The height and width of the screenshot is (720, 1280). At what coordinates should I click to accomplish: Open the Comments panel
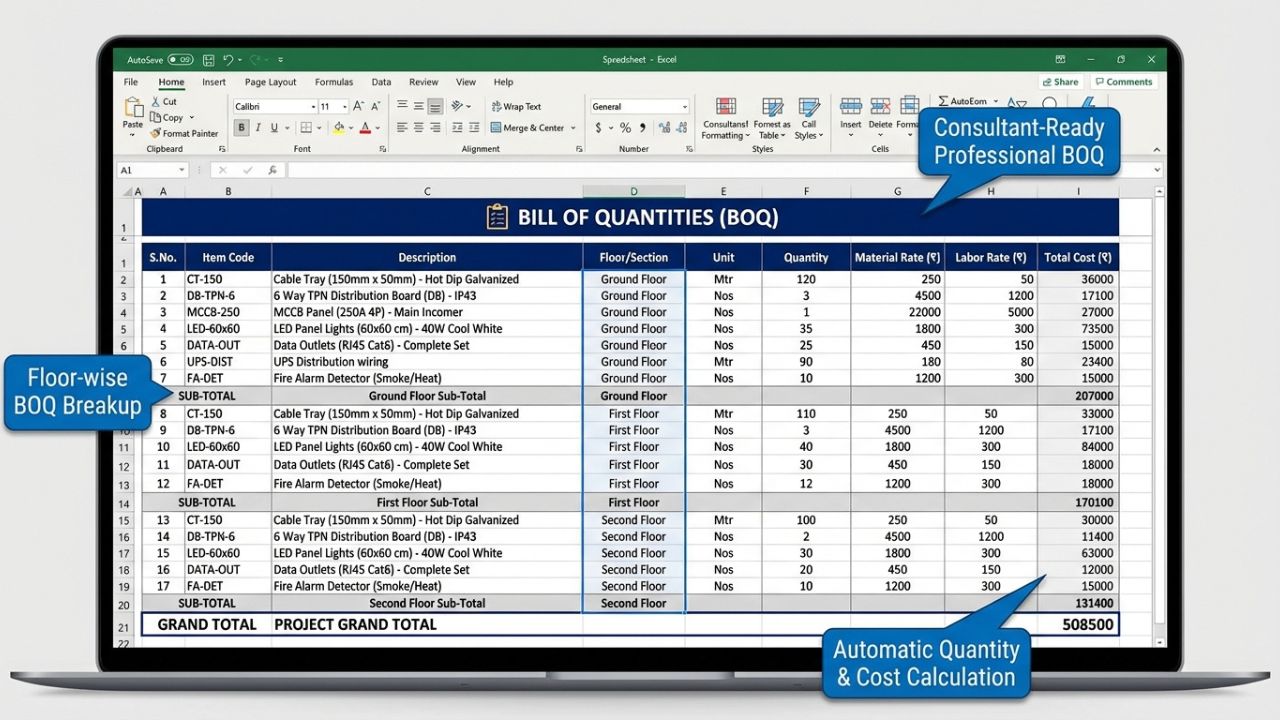[x=1124, y=81]
